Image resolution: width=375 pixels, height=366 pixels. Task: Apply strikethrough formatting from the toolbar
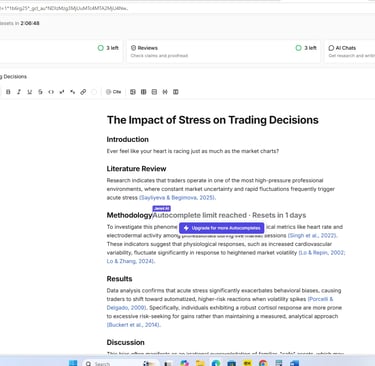click(40, 92)
